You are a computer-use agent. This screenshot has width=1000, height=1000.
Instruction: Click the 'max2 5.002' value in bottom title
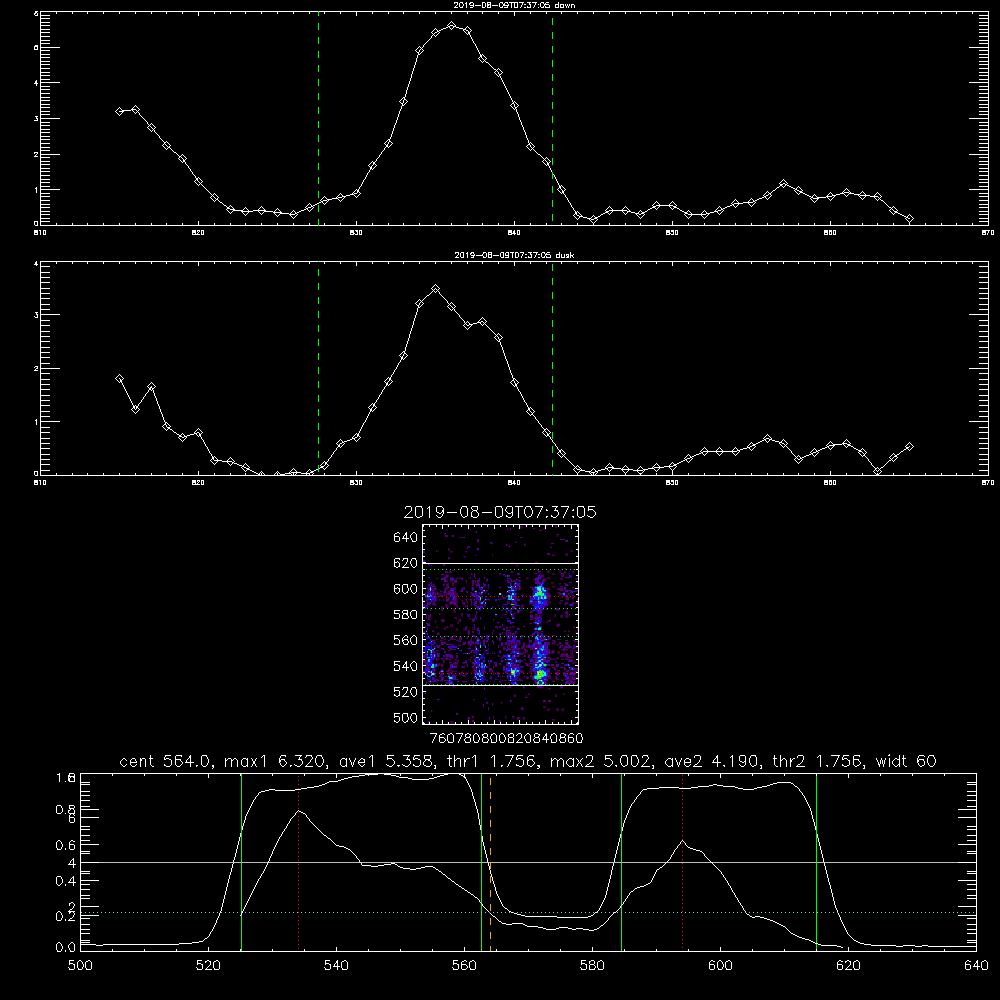pos(601,761)
